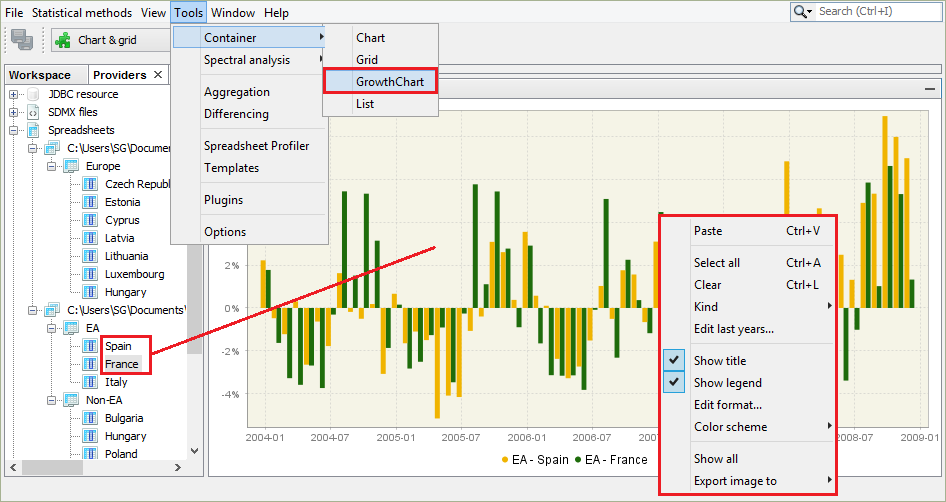Toggle the Show legend checkmark
Image resolution: width=946 pixels, height=502 pixels.
tap(674, 383)
